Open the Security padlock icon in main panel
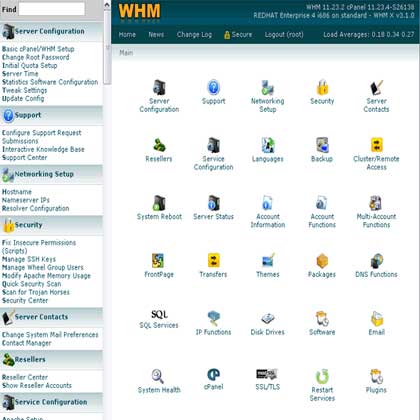Screen dimensions: 420x420 (322, 88)
